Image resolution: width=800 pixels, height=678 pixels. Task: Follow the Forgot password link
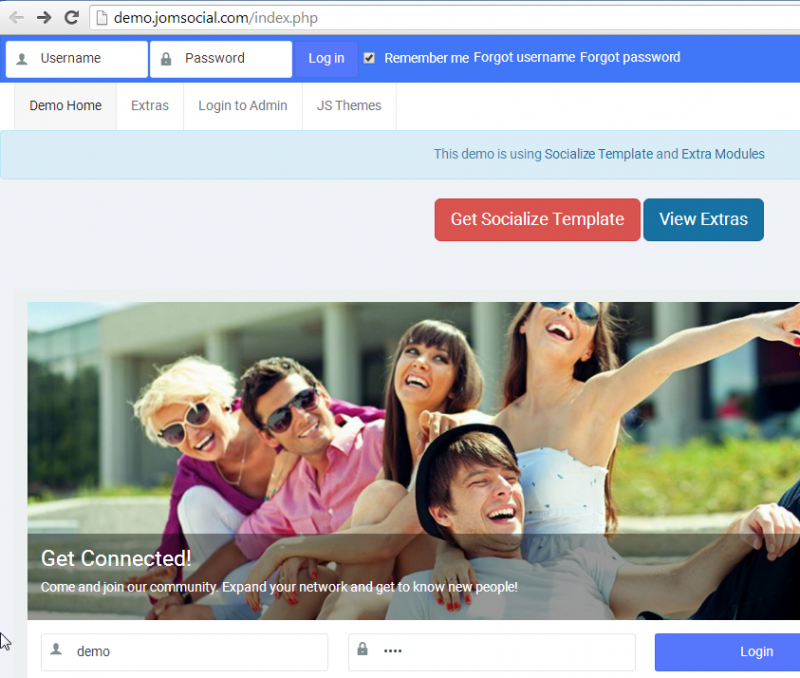[x=630, y=58]
